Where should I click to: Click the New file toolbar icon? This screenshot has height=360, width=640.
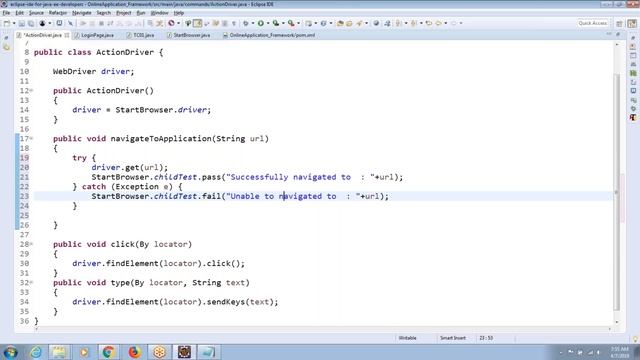click(7, 23)
